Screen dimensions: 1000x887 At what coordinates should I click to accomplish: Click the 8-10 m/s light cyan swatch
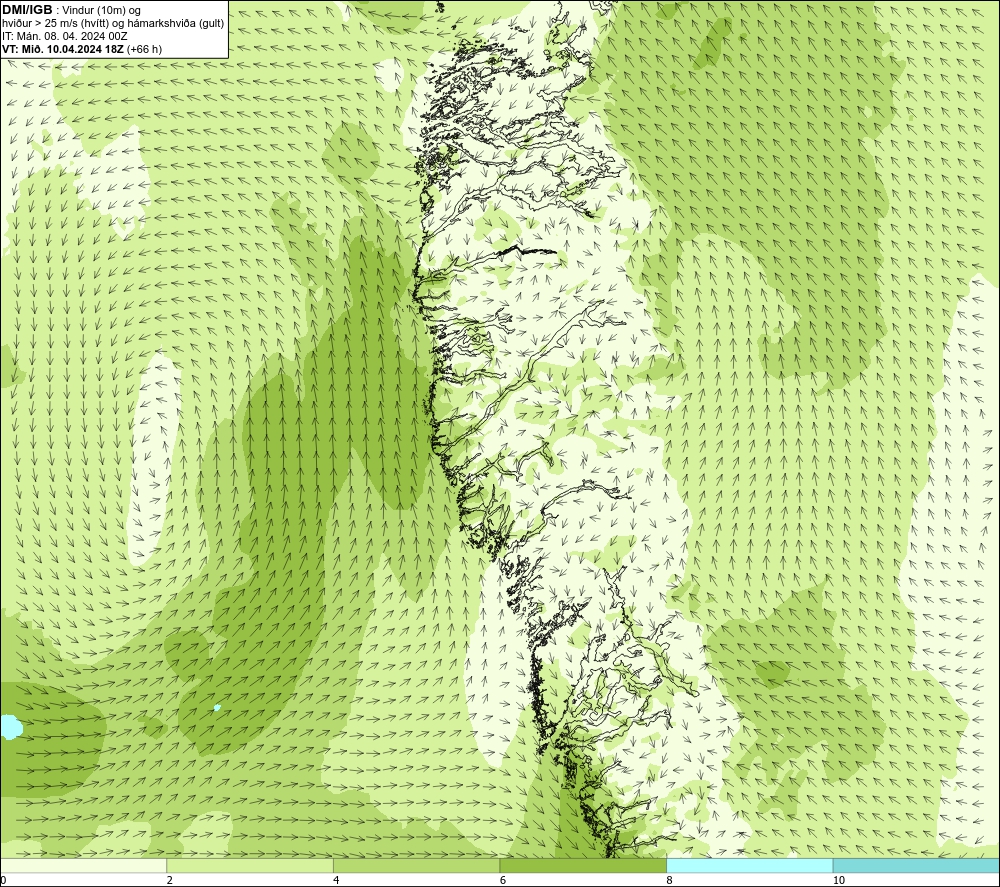tap(749, 865)
